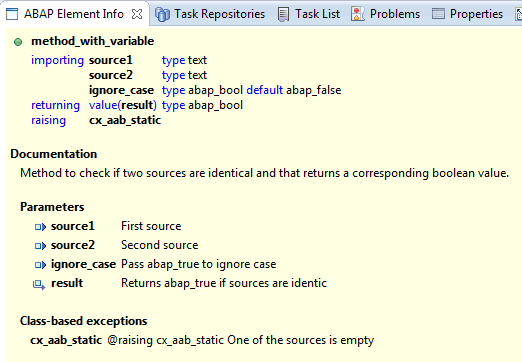This screenshot has height=362, width=522.
Task: Click source2 in the importing signature
Action: [x=111, y=75]
